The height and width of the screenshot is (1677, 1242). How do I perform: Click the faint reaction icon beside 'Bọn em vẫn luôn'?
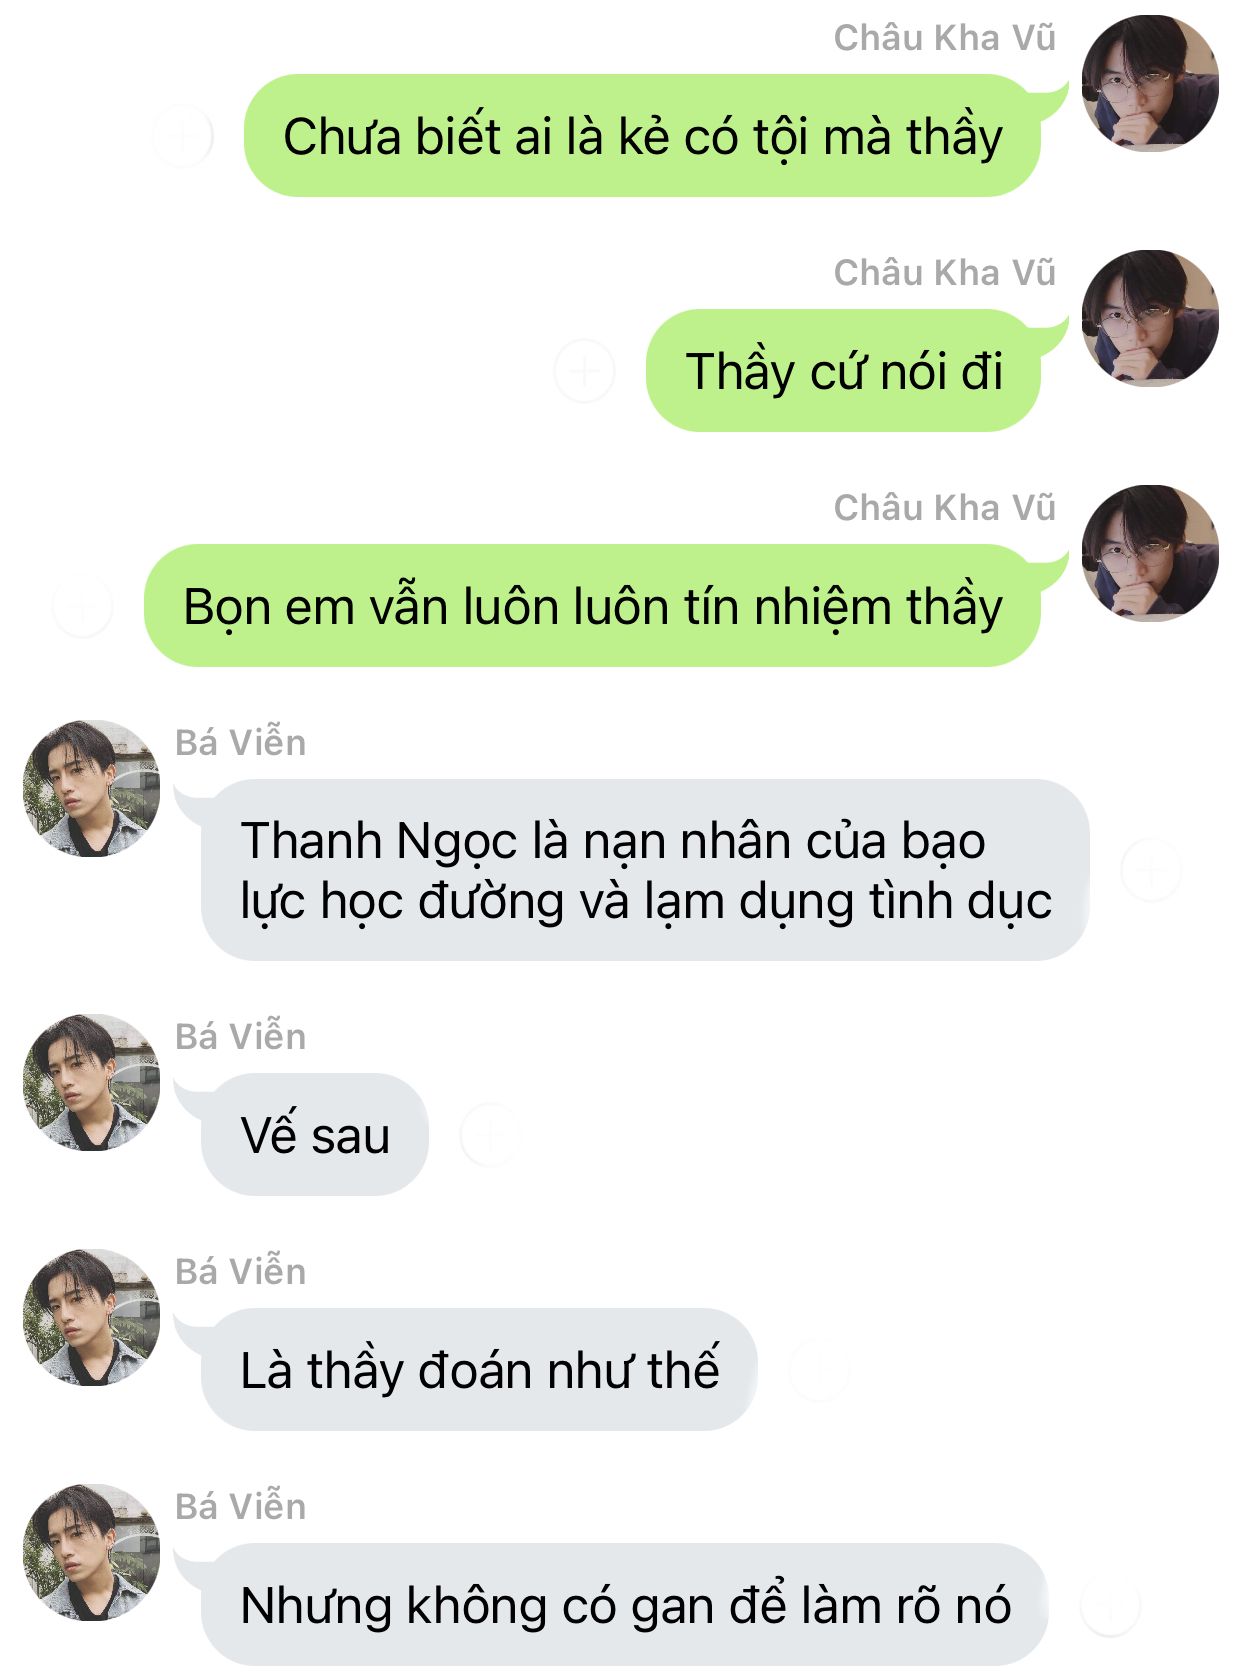click(82, 606)
